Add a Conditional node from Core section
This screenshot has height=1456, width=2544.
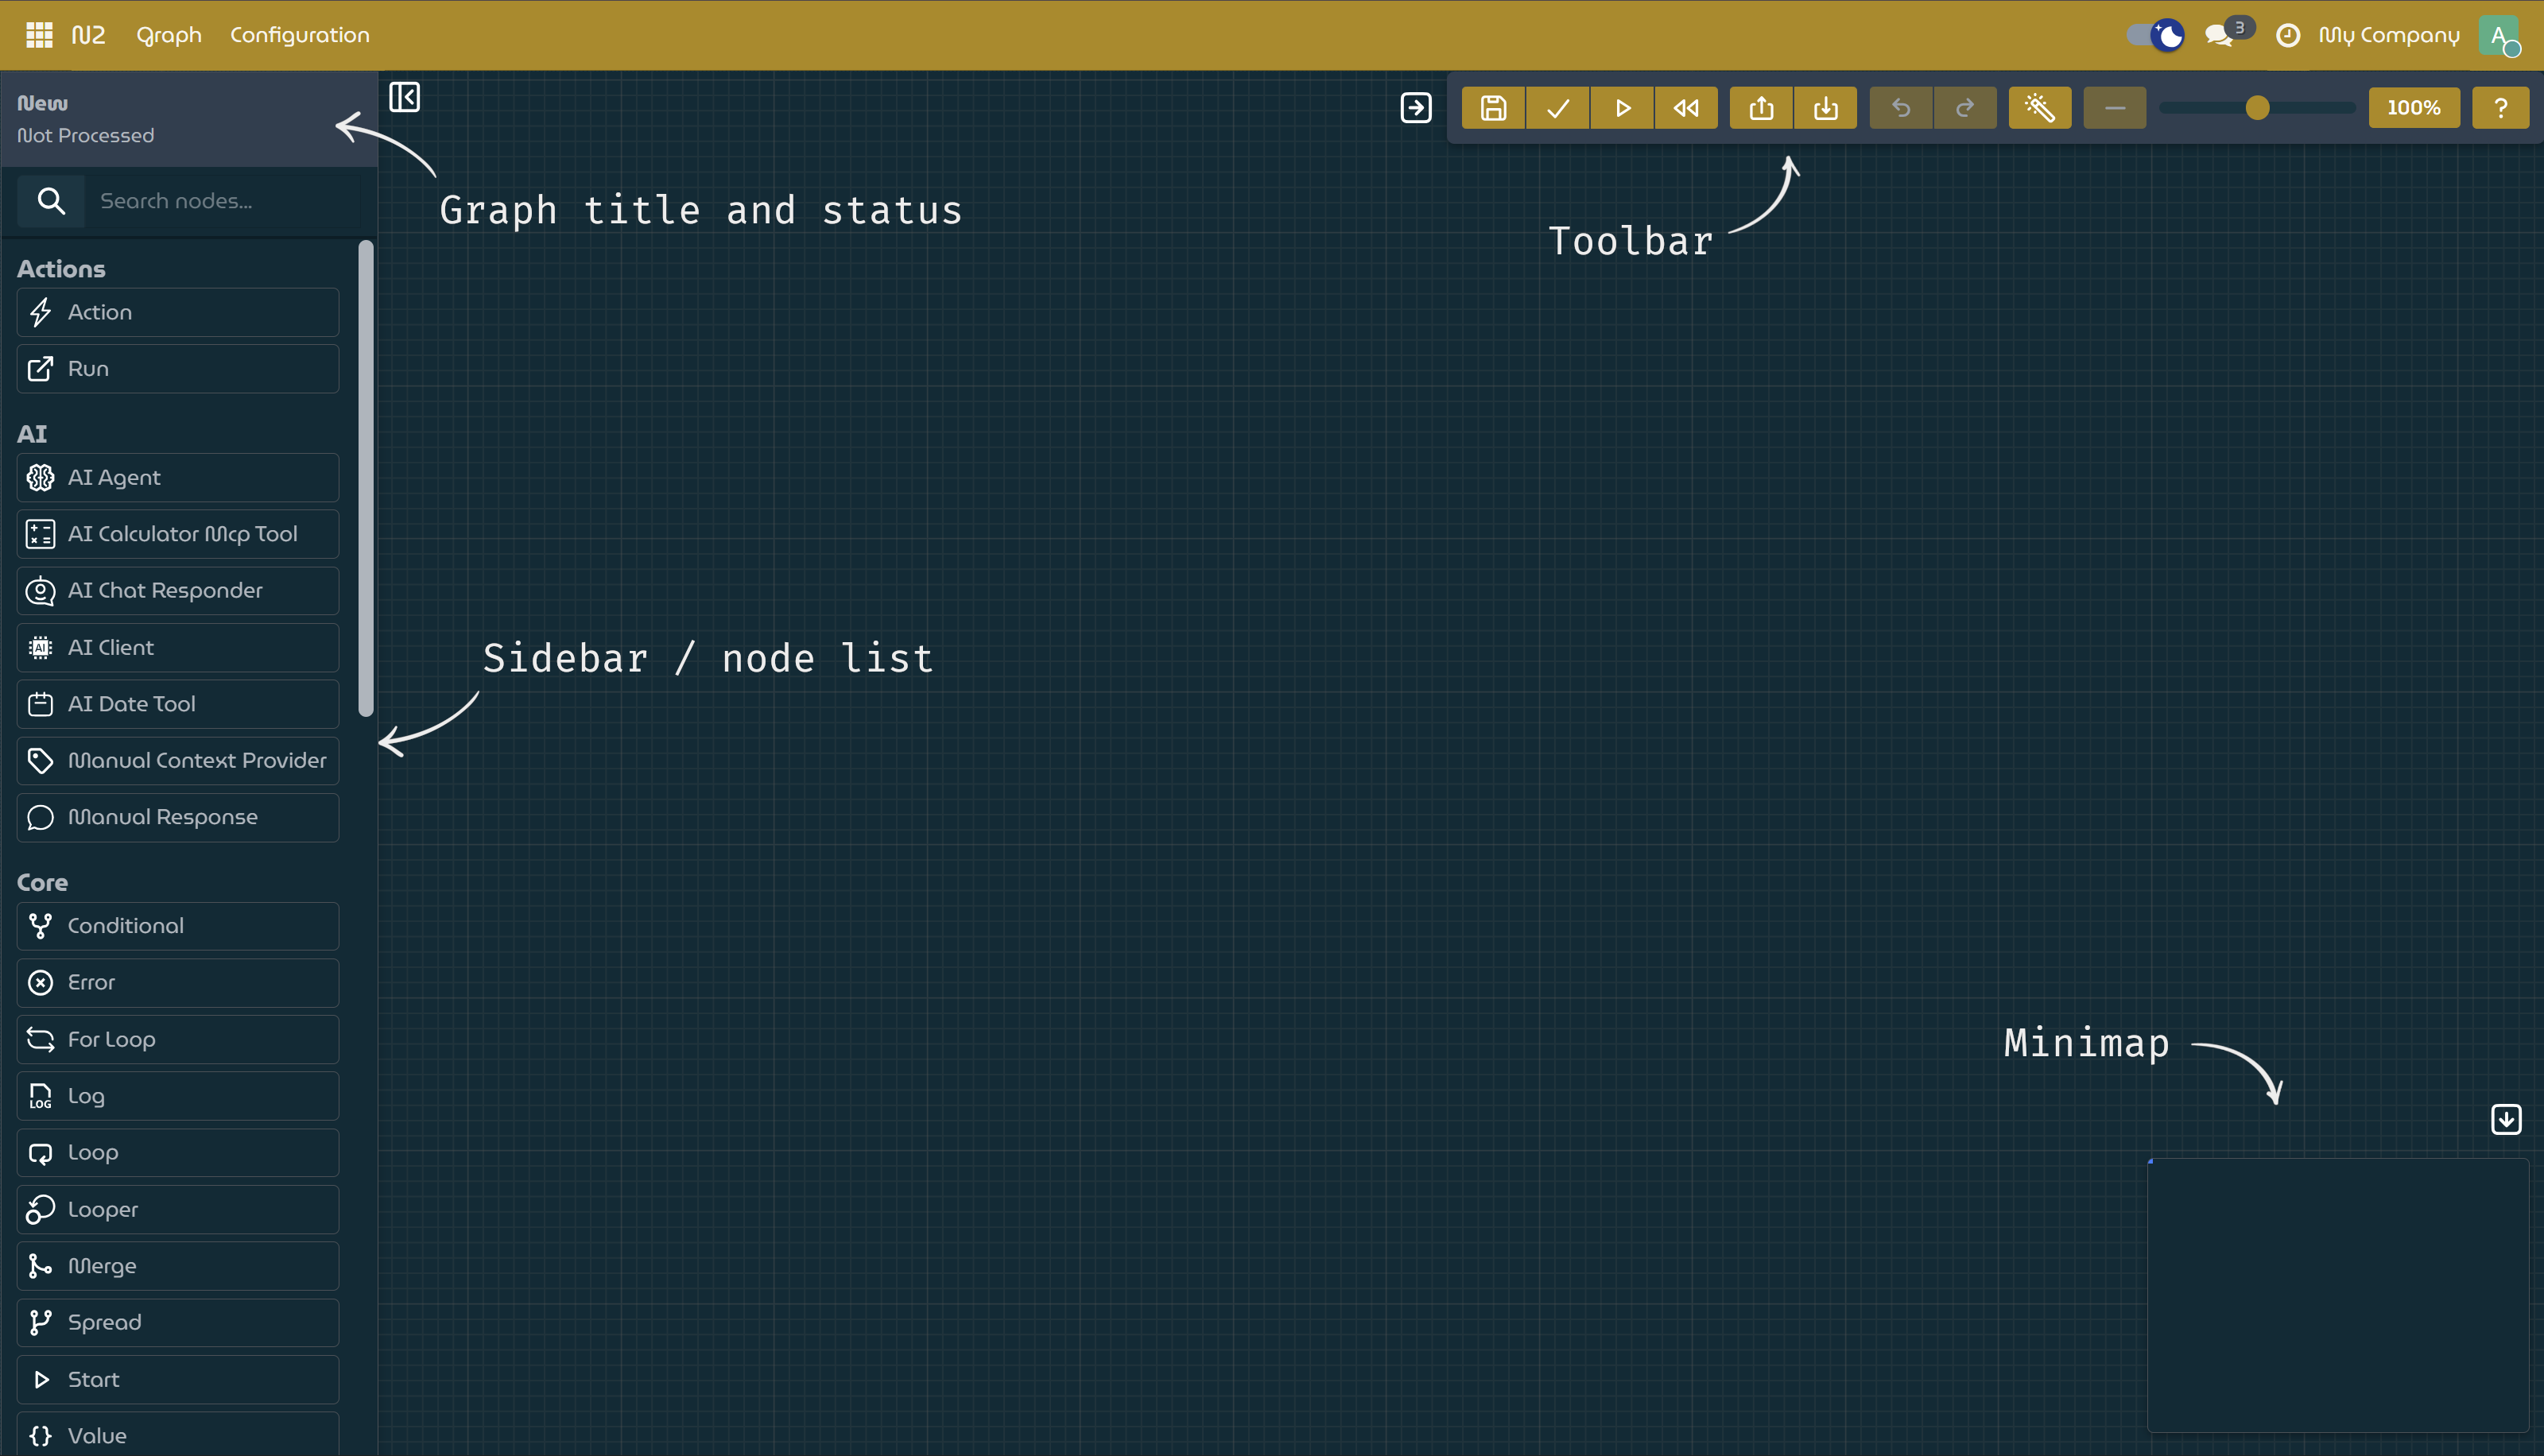[x=177, y=925]
